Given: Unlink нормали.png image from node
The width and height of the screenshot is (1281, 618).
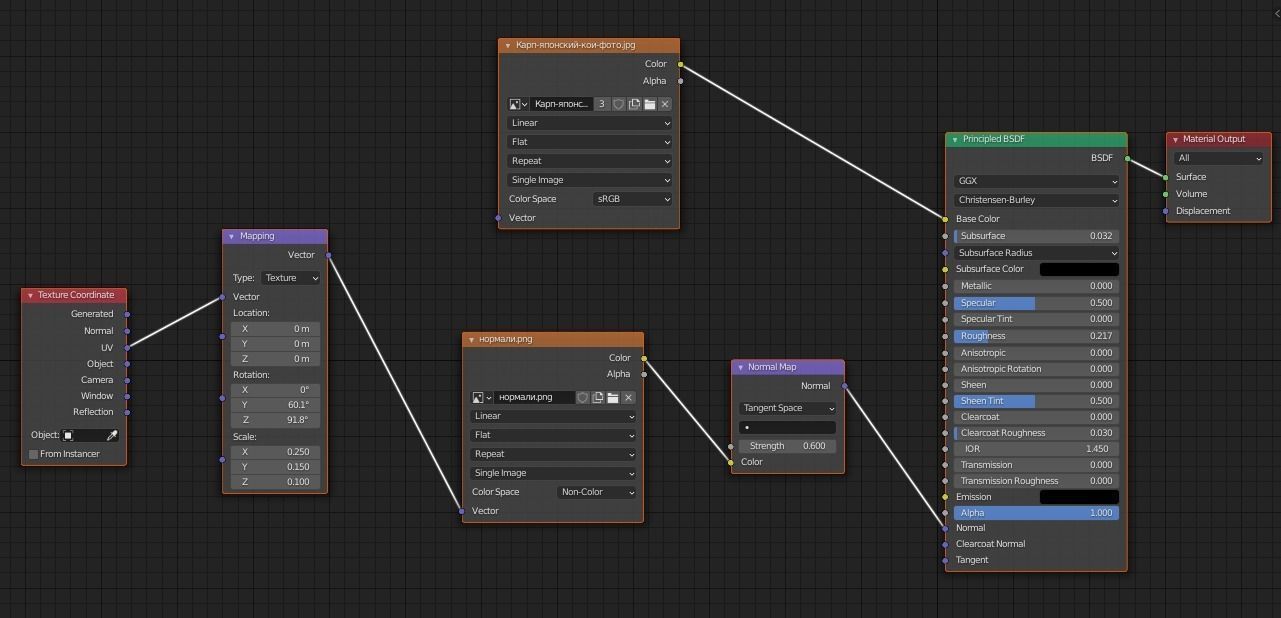Looking at the screenshot, I should click(x=628, y=397).
